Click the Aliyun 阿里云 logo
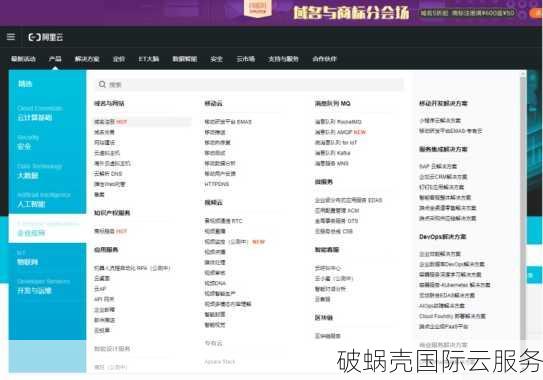 46,37
